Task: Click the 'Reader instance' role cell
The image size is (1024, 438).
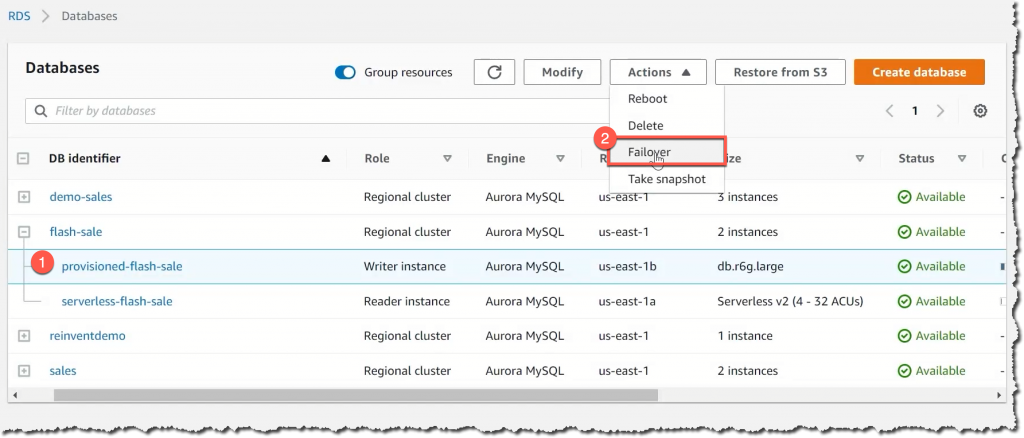Action: coord(407,302)
